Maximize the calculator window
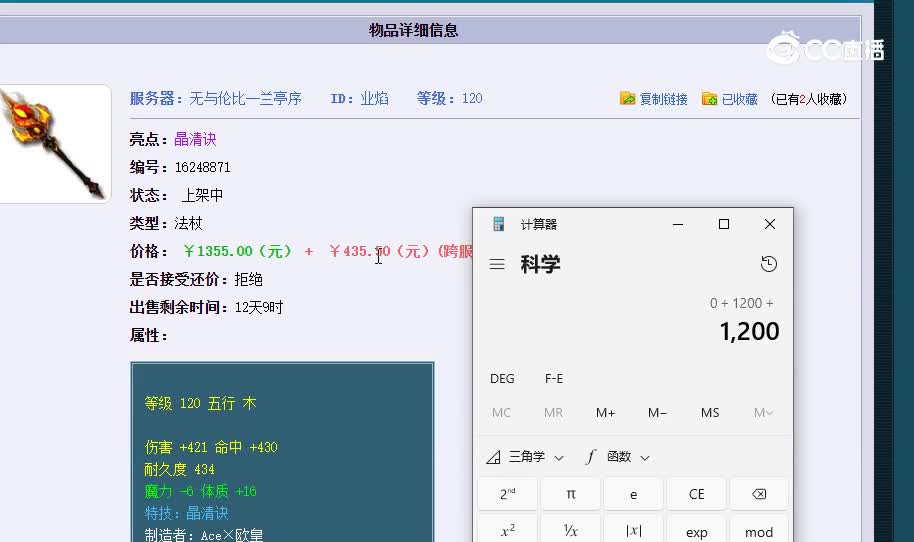914x542 pixels. click(x=724, y=224)
